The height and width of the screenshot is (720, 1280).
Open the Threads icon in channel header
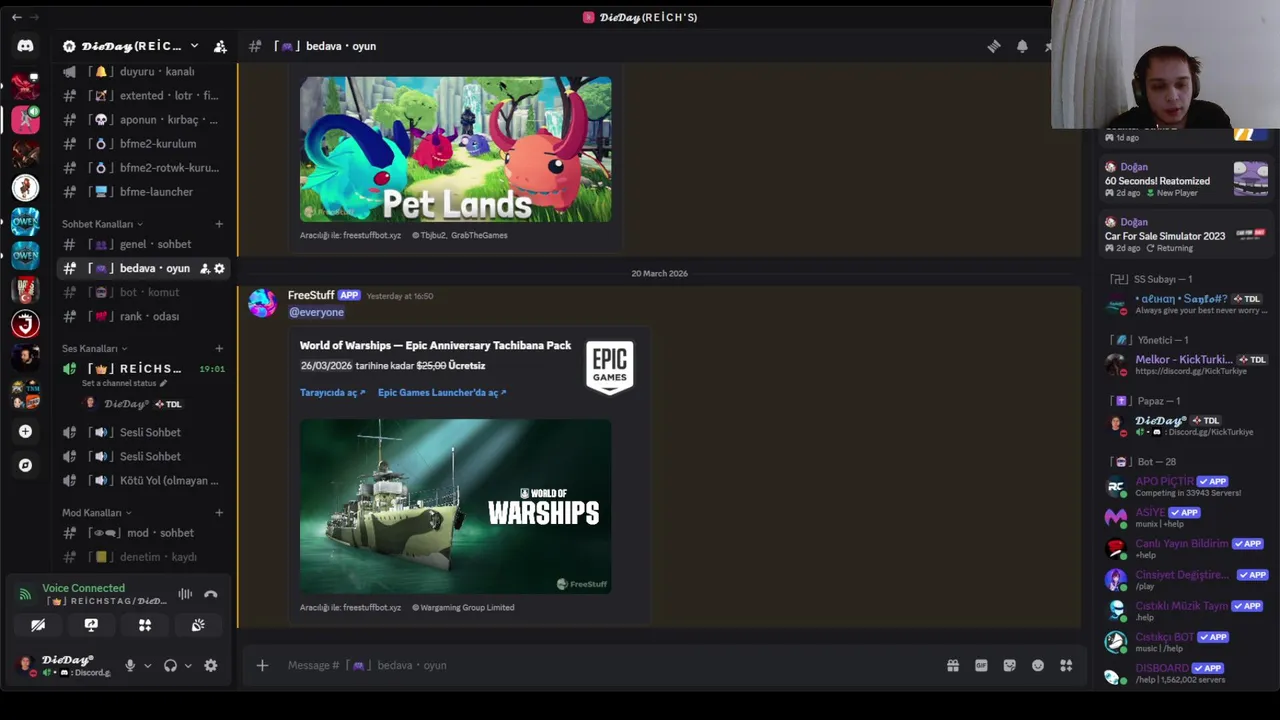coord(993,46)
